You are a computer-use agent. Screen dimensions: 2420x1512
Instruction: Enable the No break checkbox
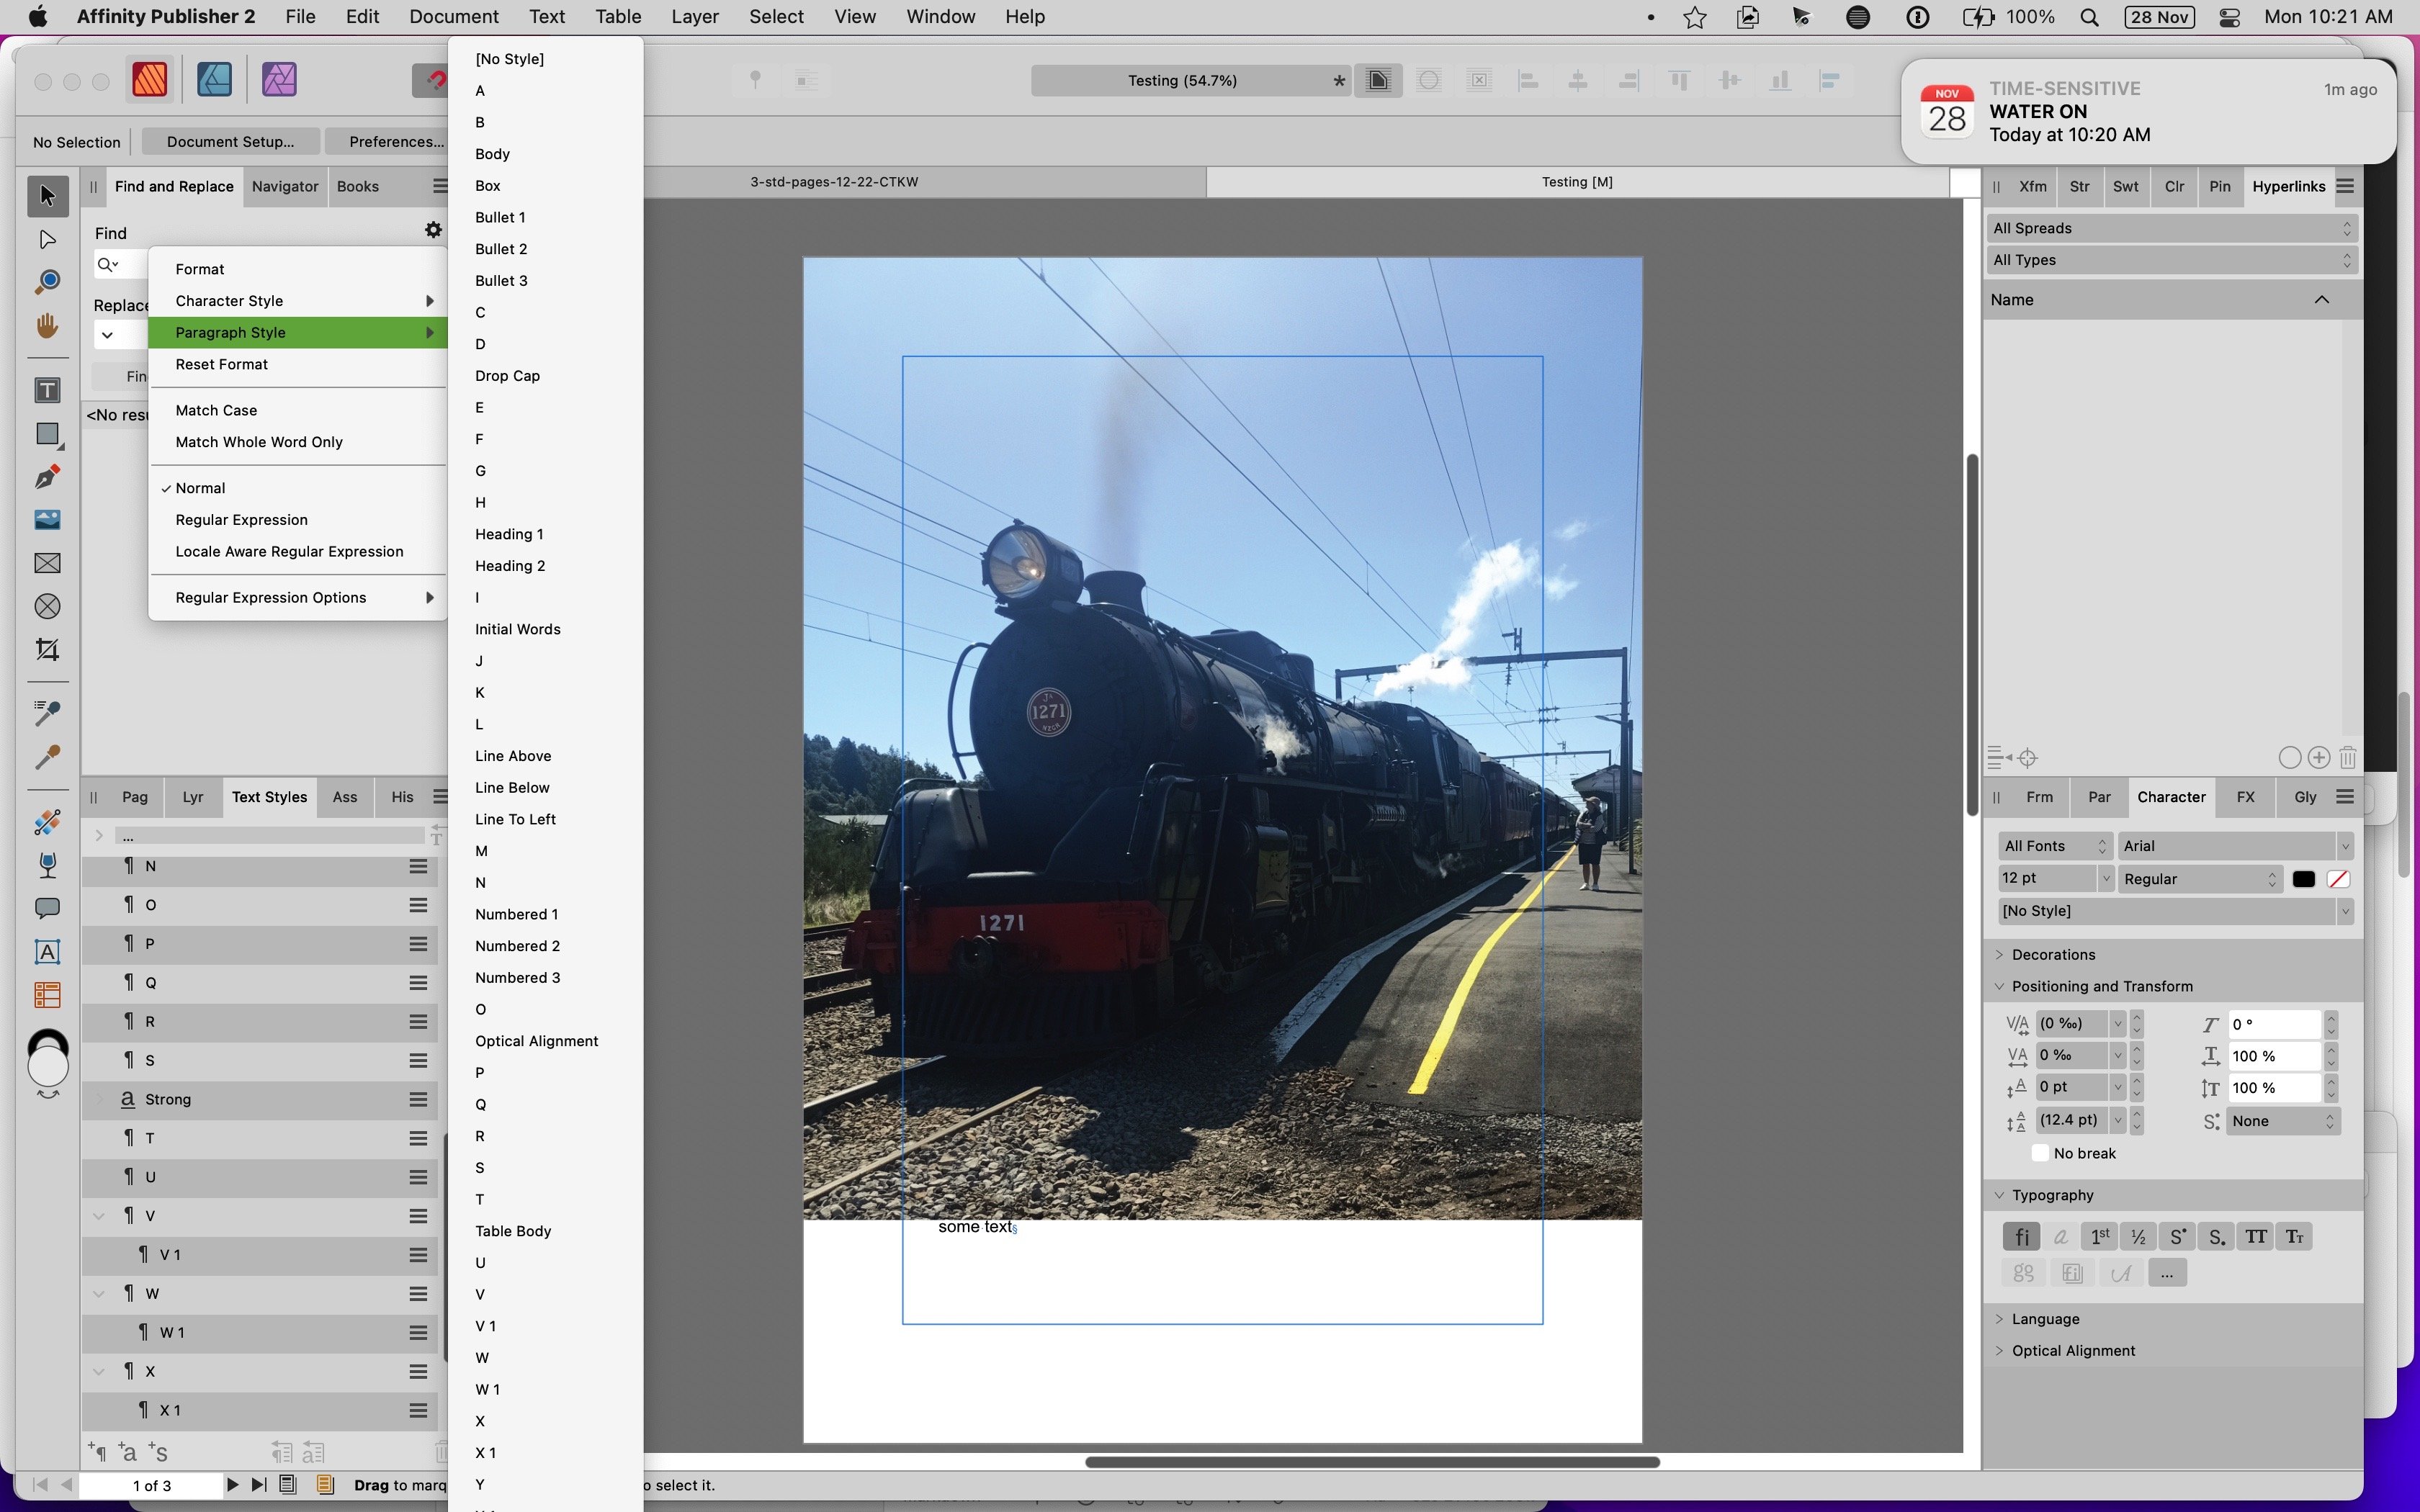coord(2040,1153)
